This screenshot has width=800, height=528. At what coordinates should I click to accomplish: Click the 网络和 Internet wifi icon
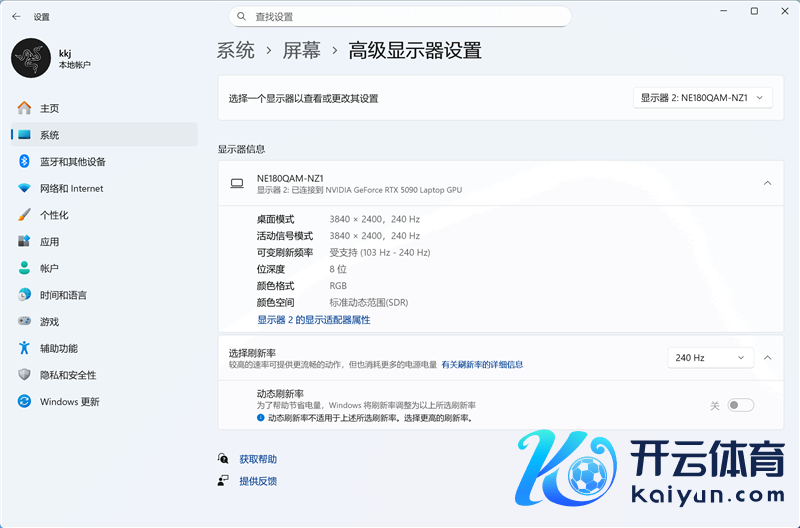24,188
